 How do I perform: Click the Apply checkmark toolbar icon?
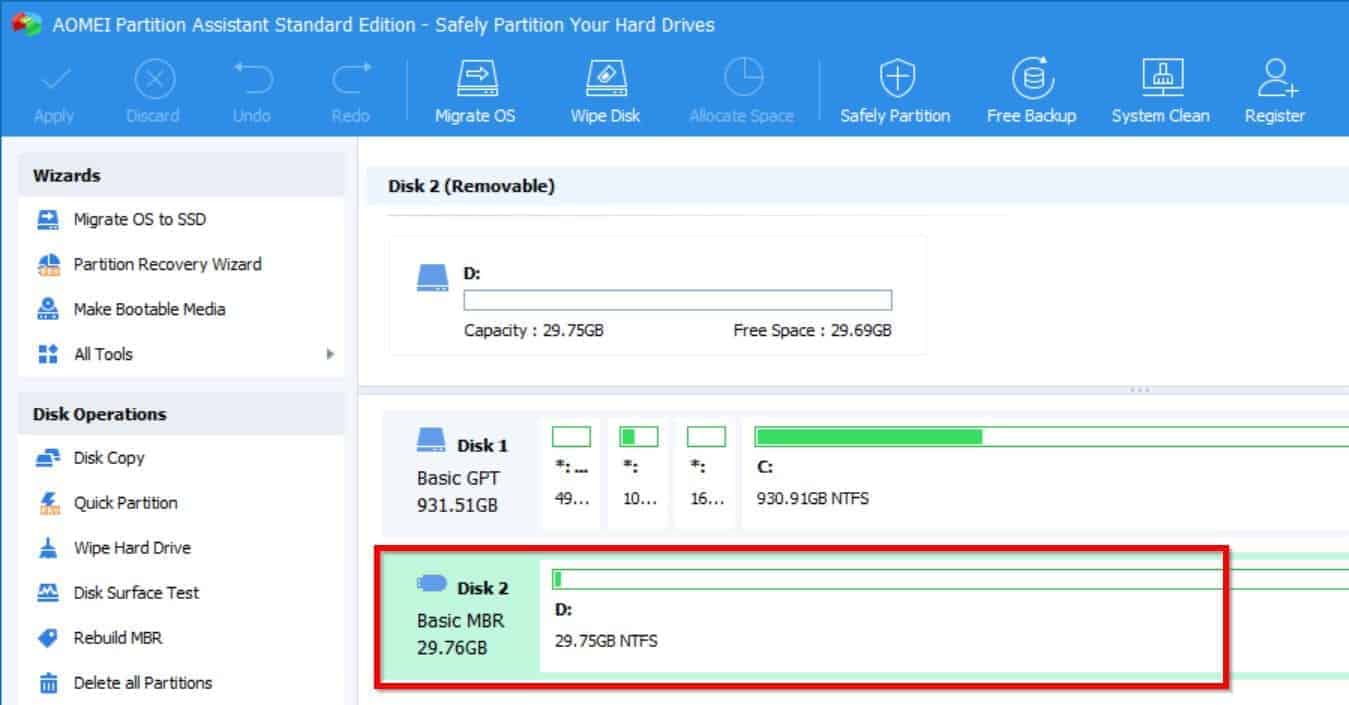tap(53, 79)
